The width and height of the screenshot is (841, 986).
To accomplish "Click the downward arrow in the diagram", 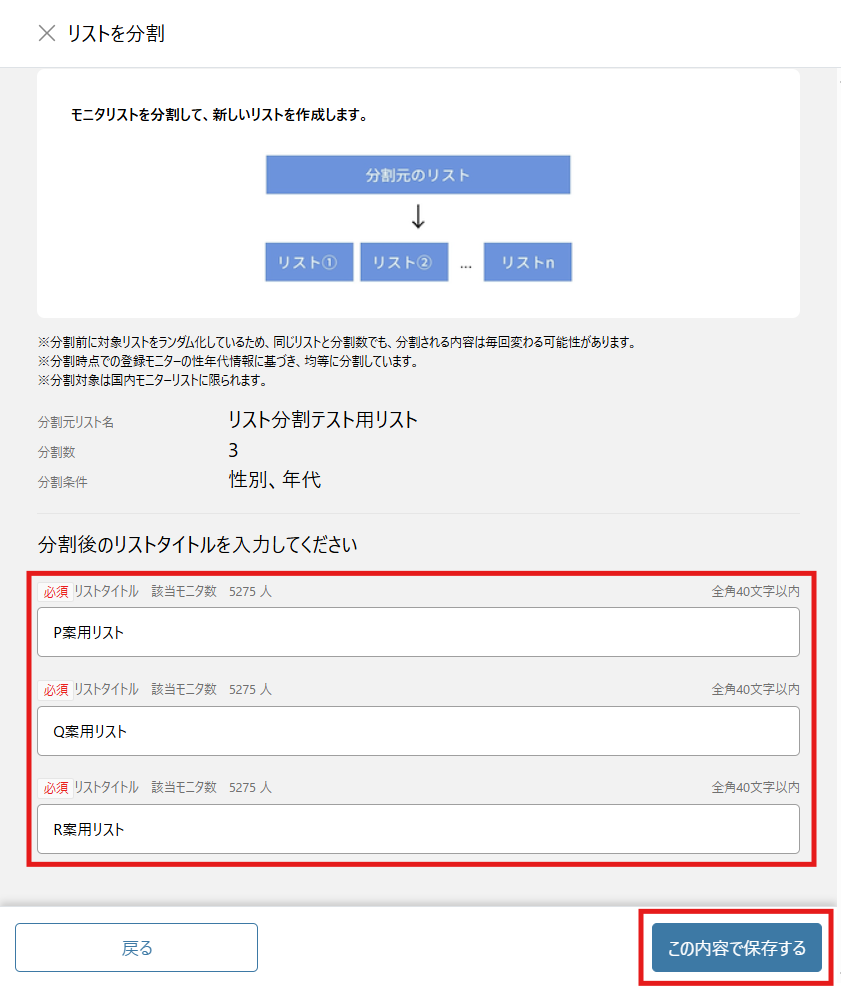I will pyautogui.click(x=419, y=217).
